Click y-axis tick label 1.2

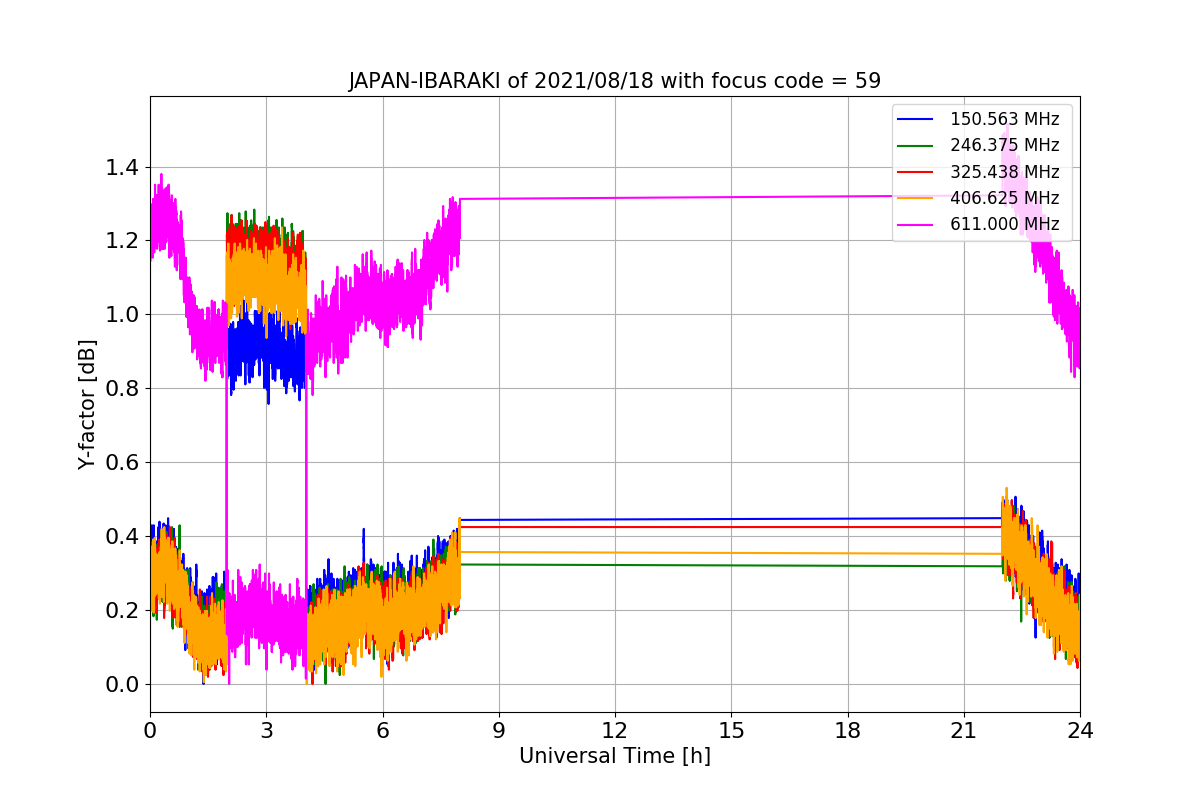121,241
